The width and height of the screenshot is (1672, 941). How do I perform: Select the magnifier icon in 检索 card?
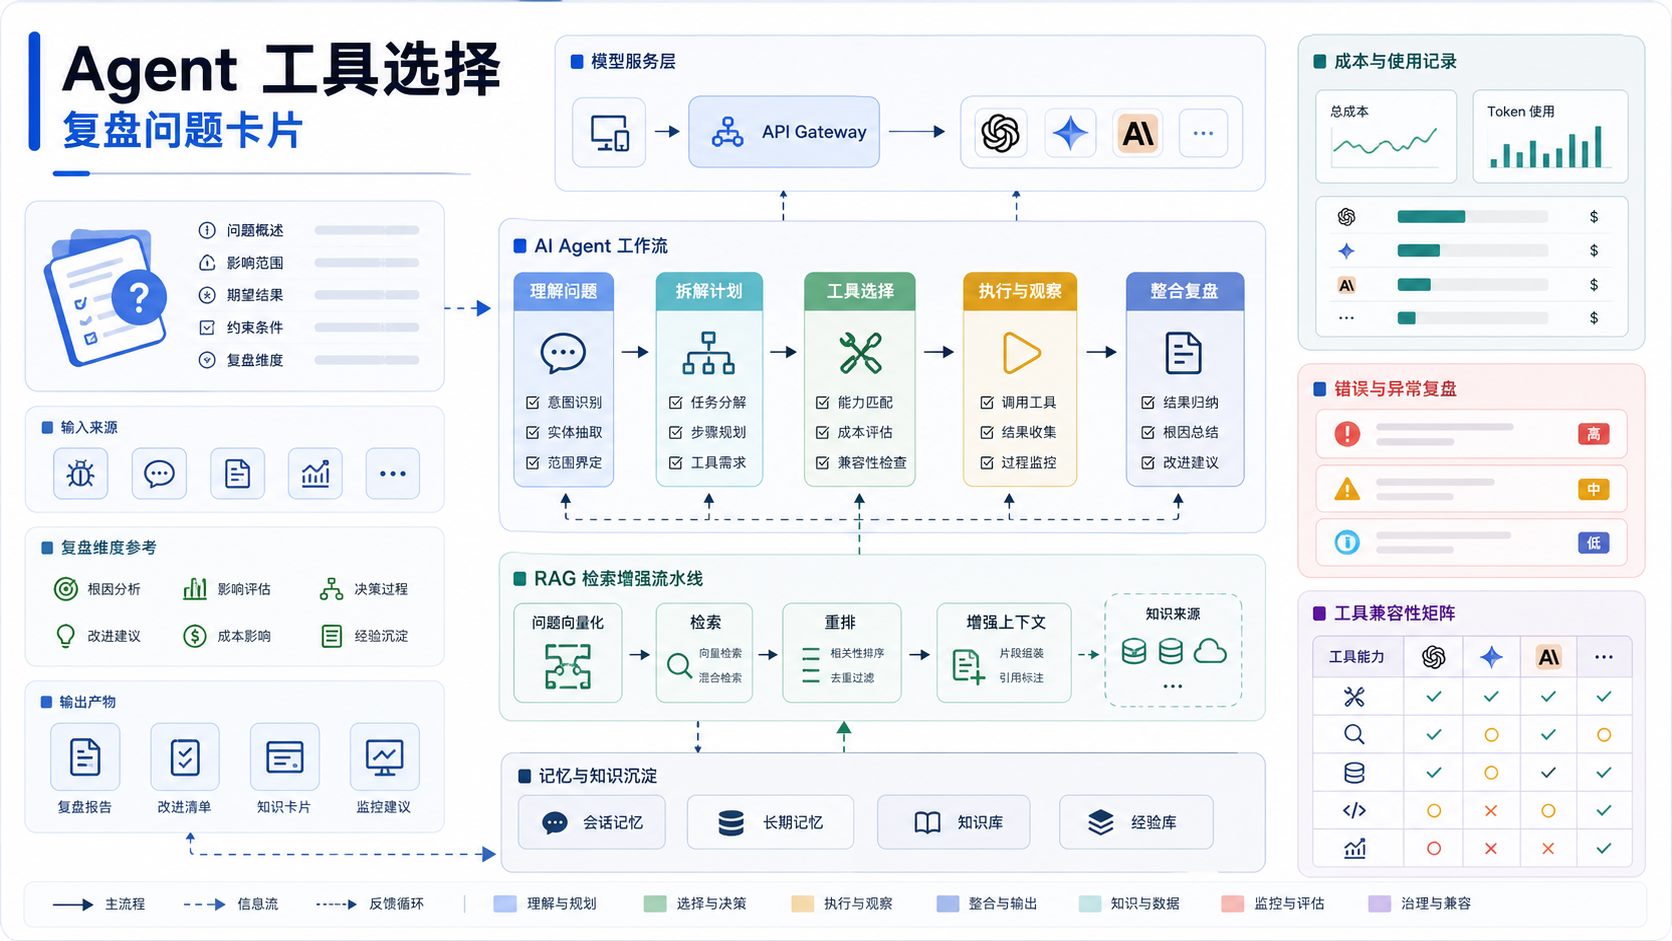point(680,665)
